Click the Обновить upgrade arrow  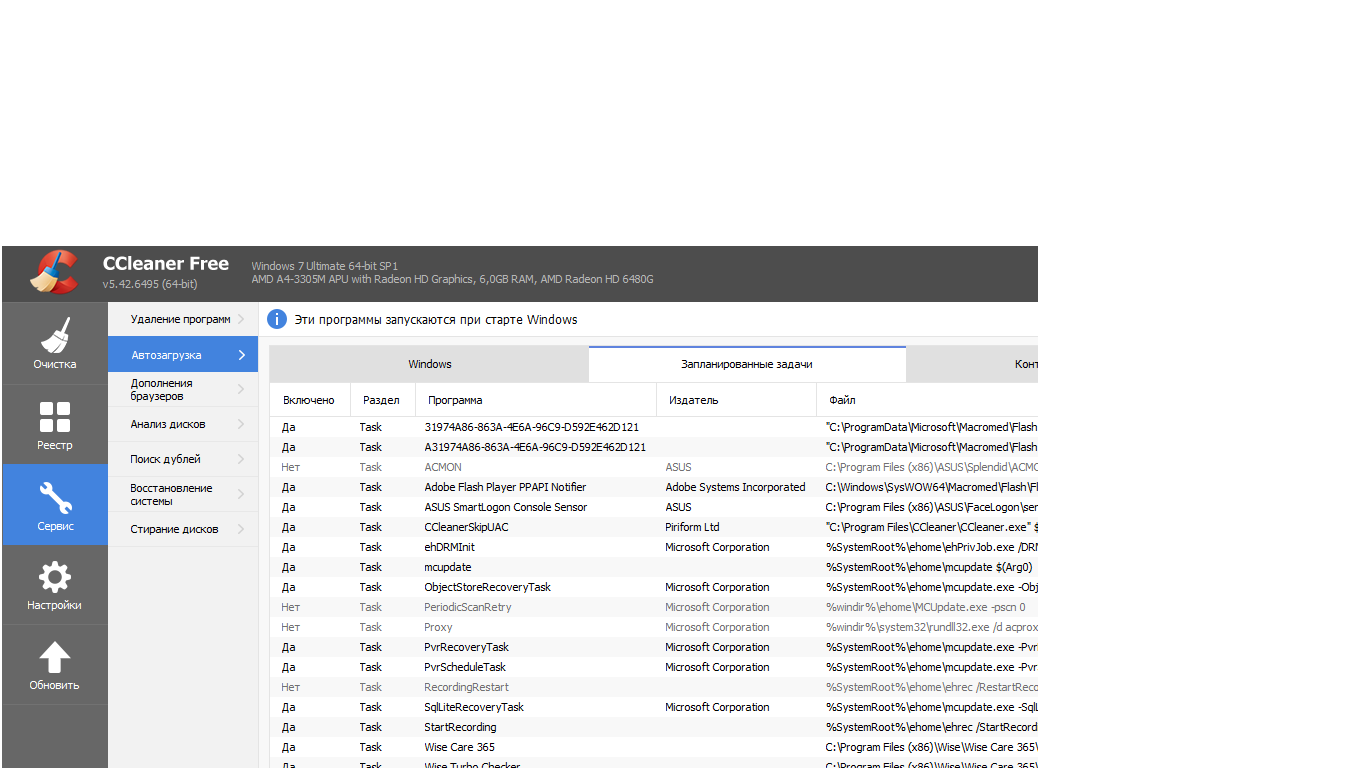tap(55, 665)
